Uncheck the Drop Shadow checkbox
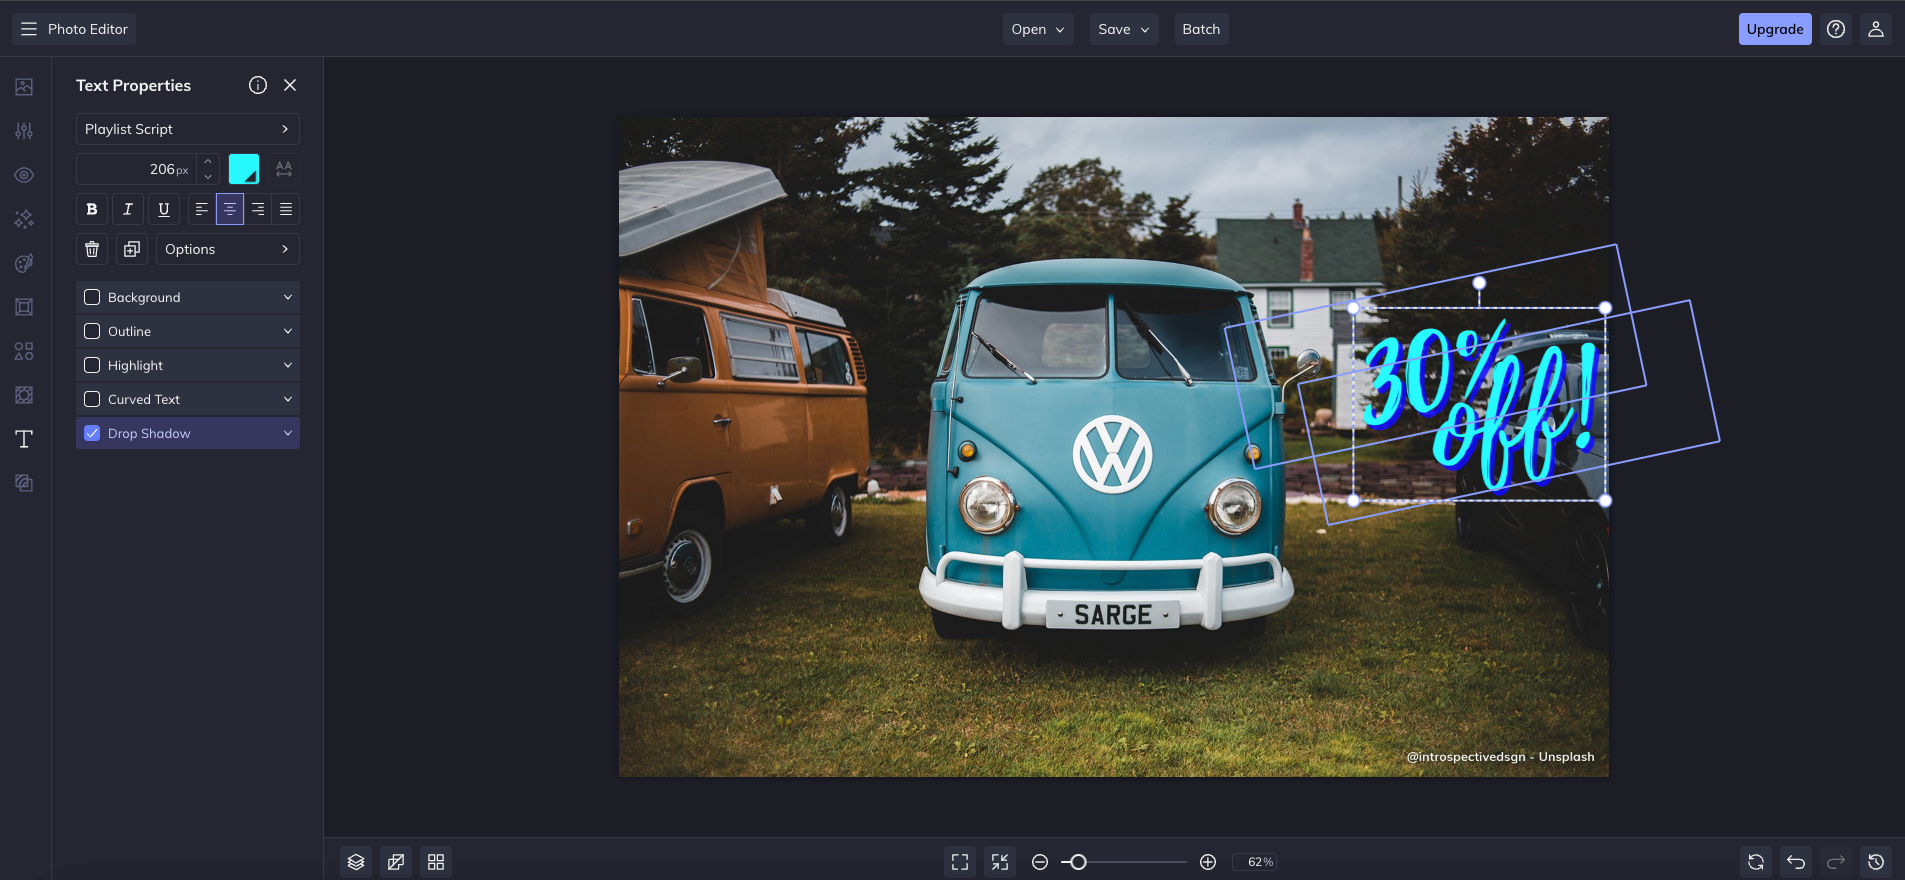Viewport: 1905px width, 880px height. (92, 433)
